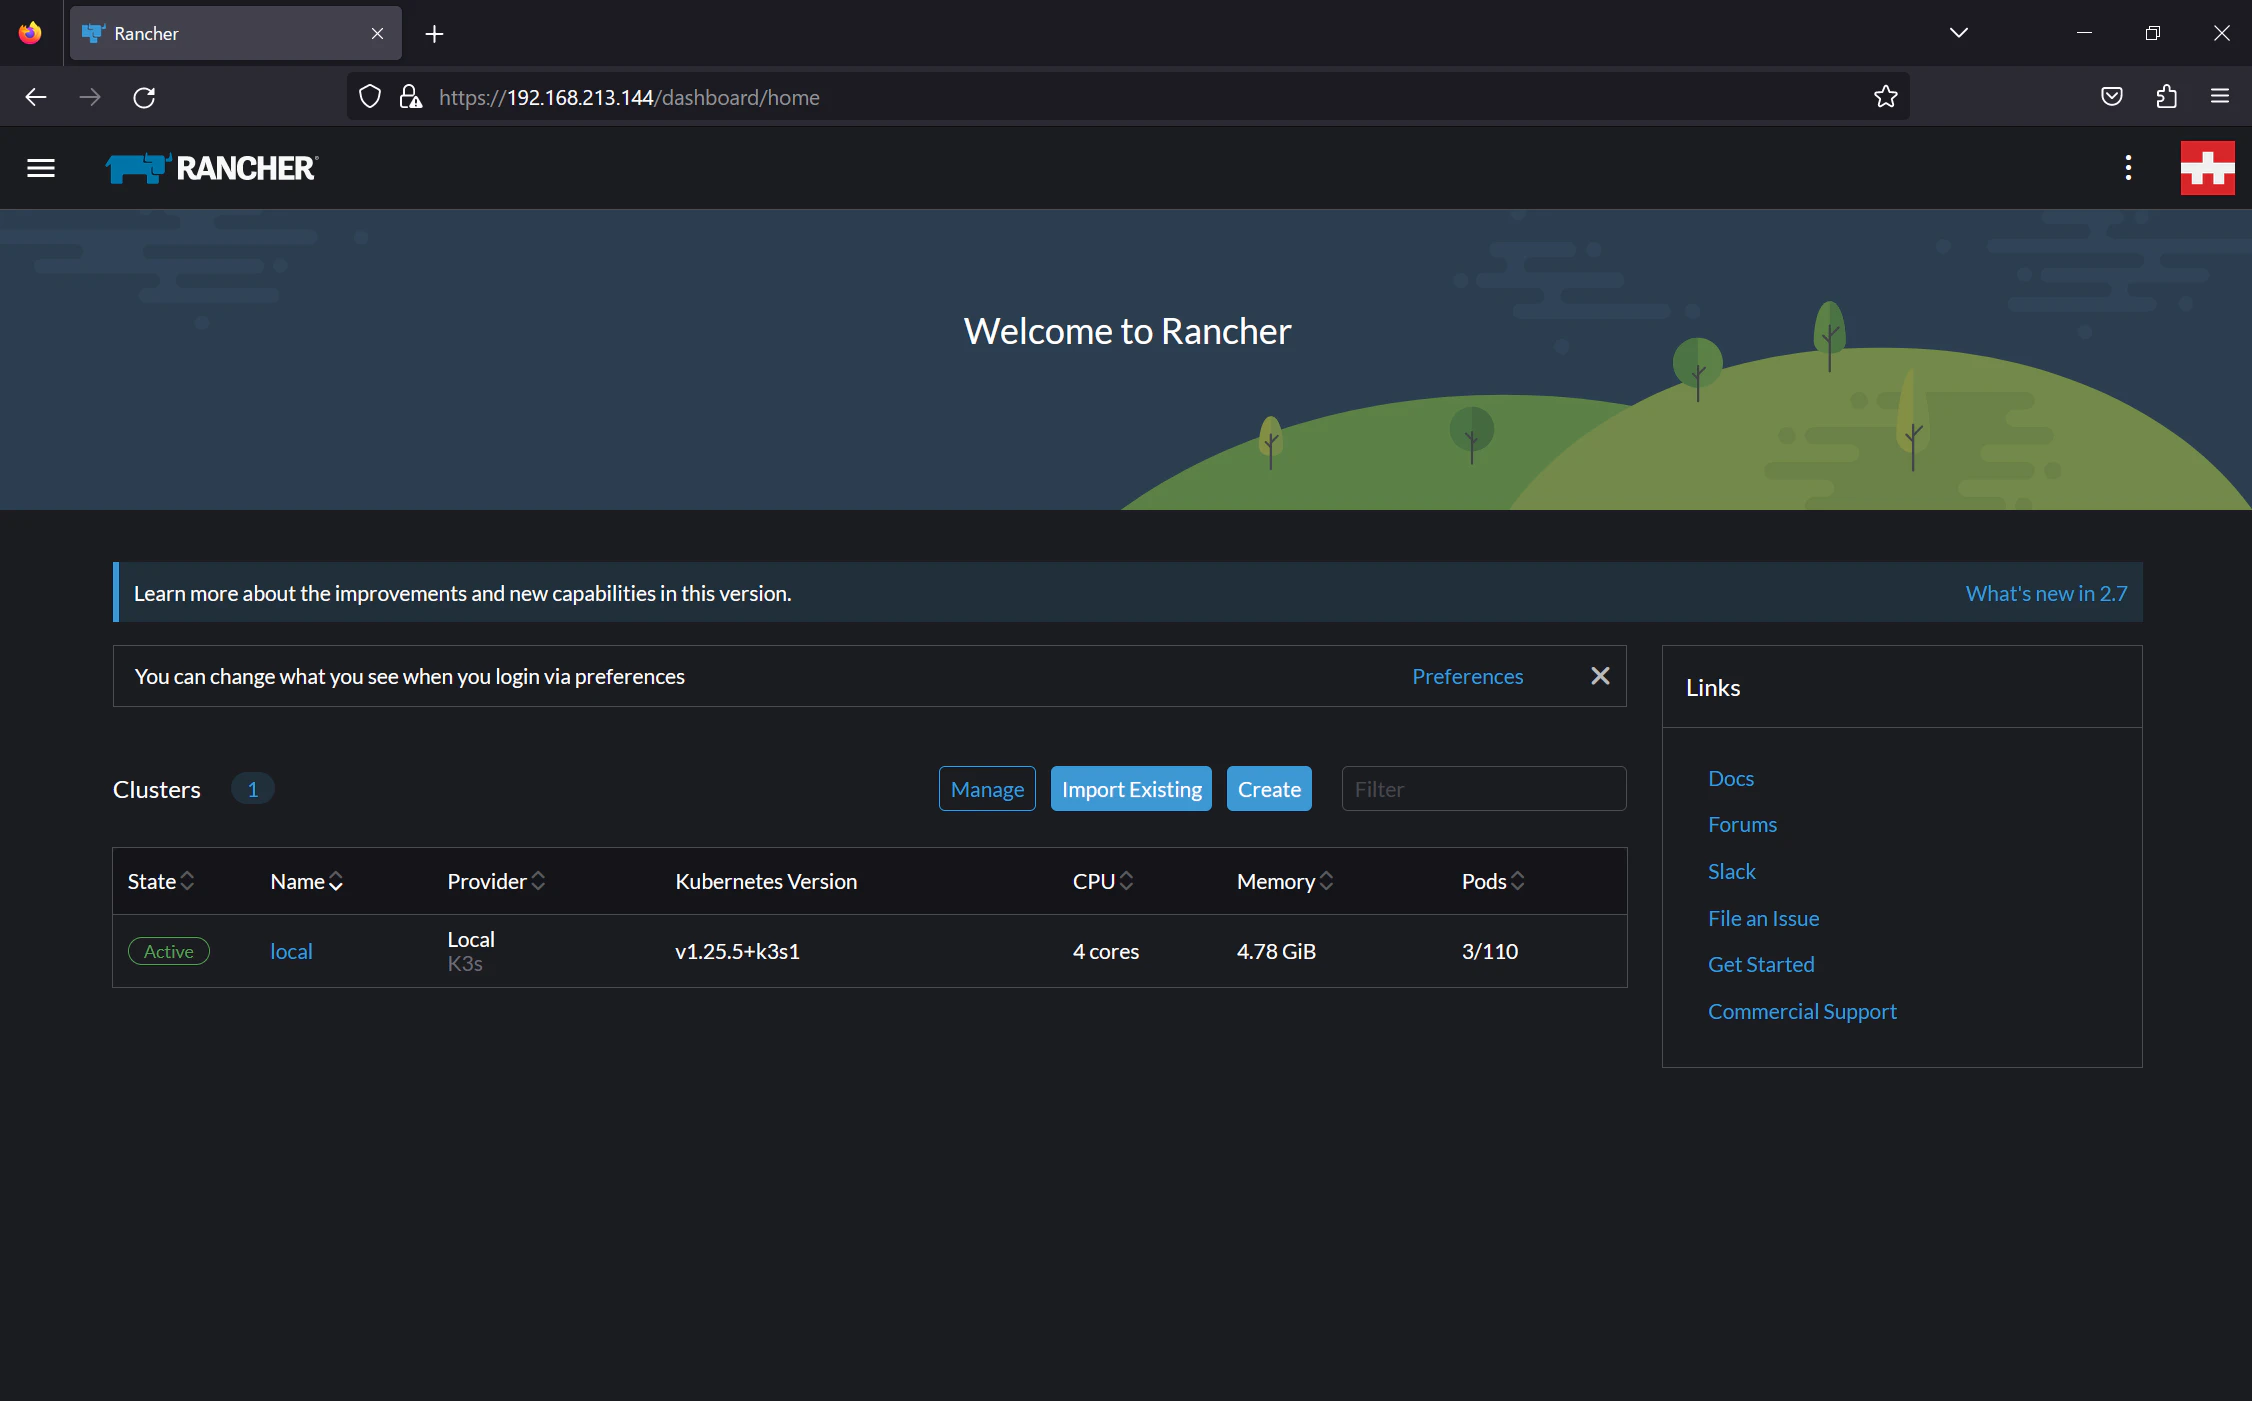Screen dimensions: 2252x1401
Task: Click the Rancher logo
Action: click(x=212, y=168)
